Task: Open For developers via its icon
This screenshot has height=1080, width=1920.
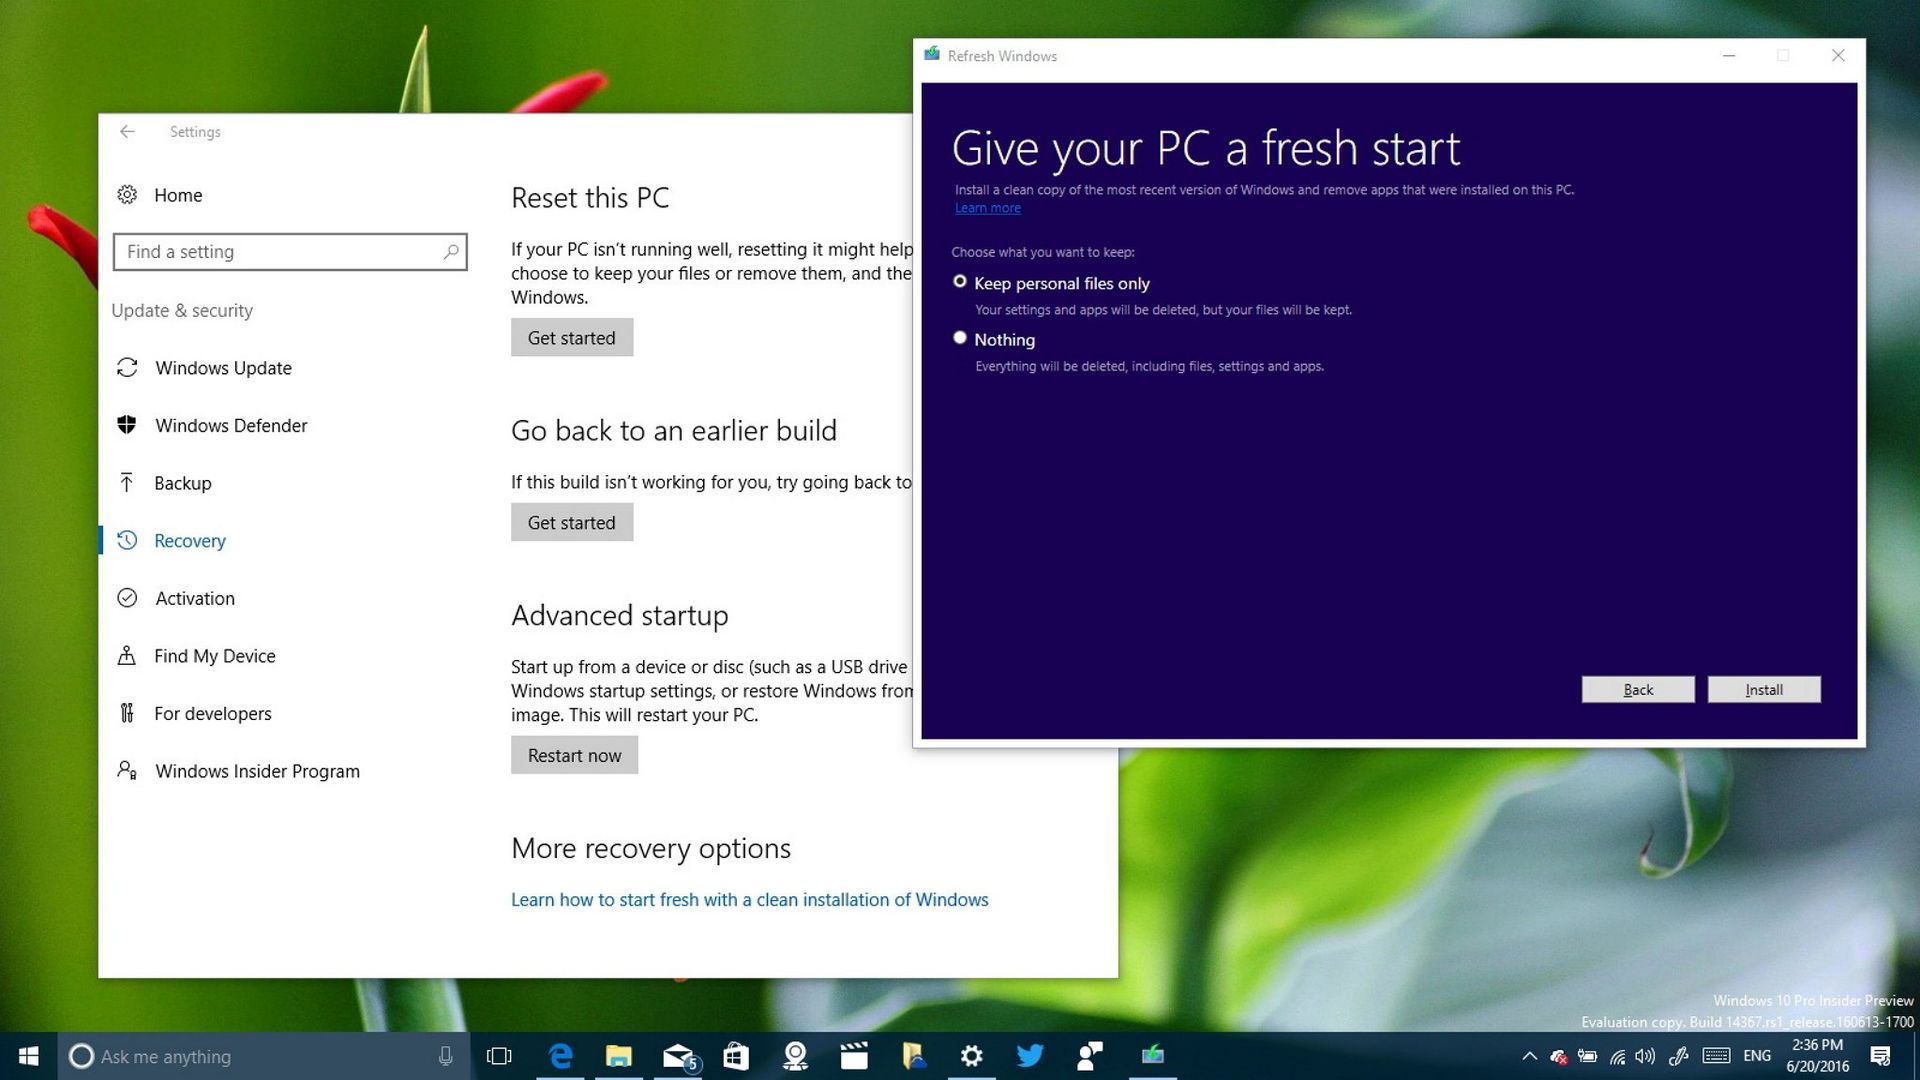Action: [127, 713]
